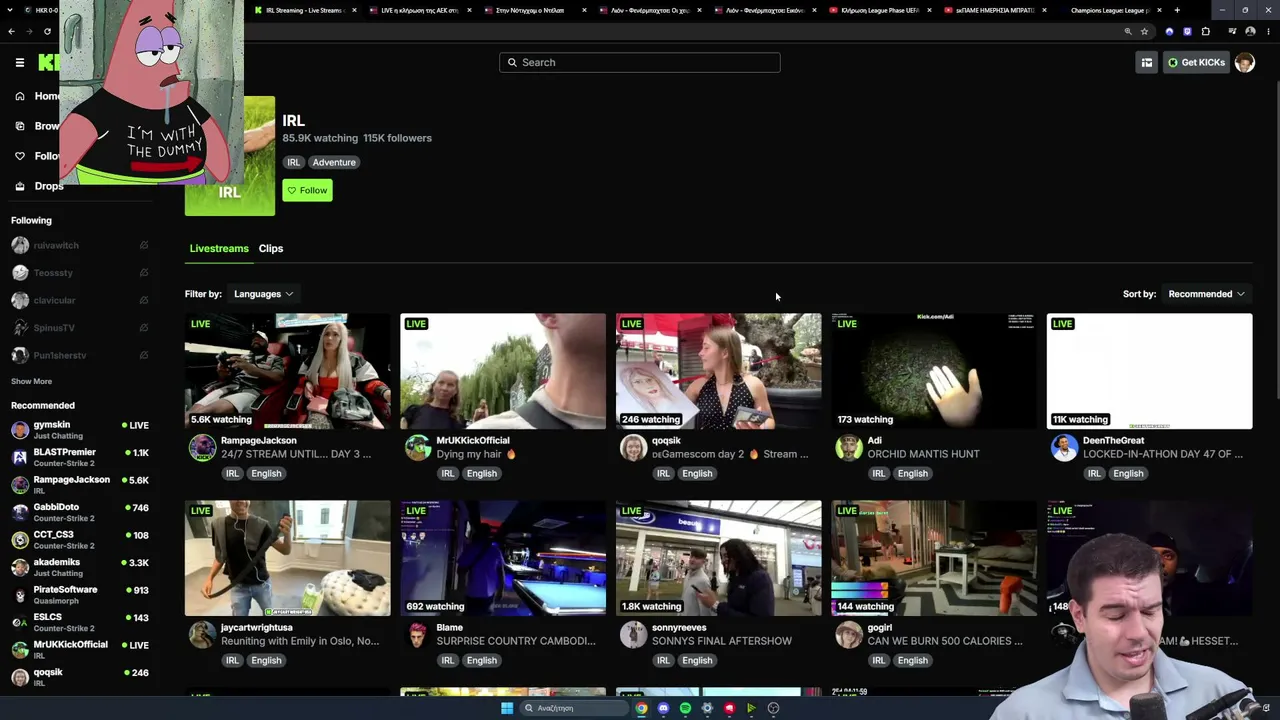The width and height of the screenshot is (1280, 720).
Task: Click Blame's stream card avatar
Action: (x=418, y=634)
